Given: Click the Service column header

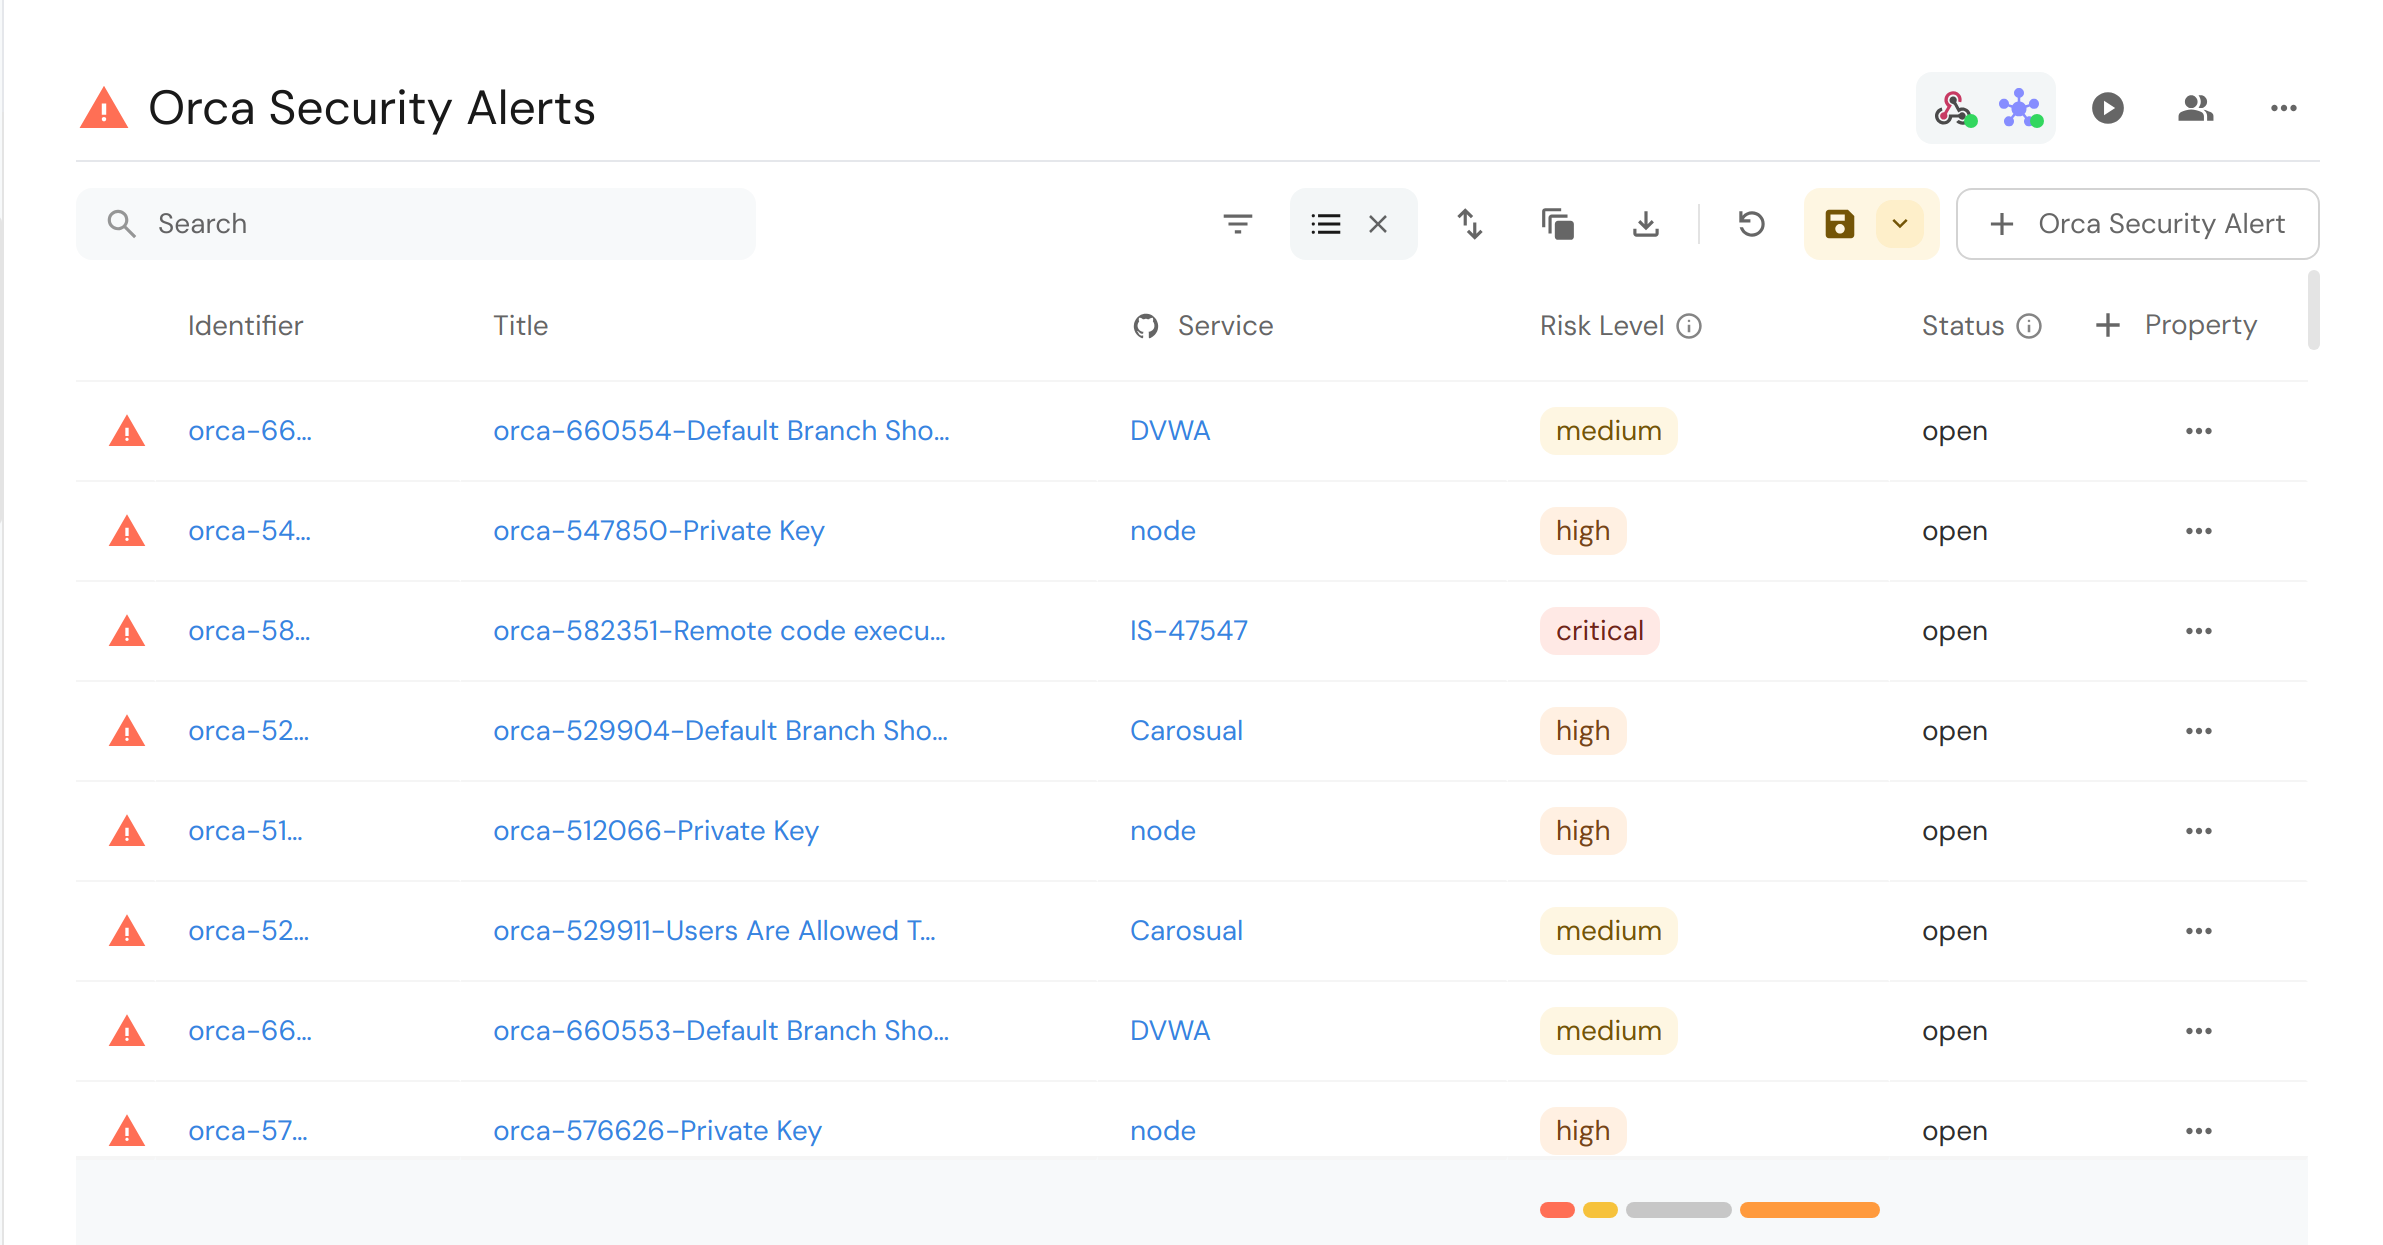Looking at the screenshot, I should point(1224,326).
